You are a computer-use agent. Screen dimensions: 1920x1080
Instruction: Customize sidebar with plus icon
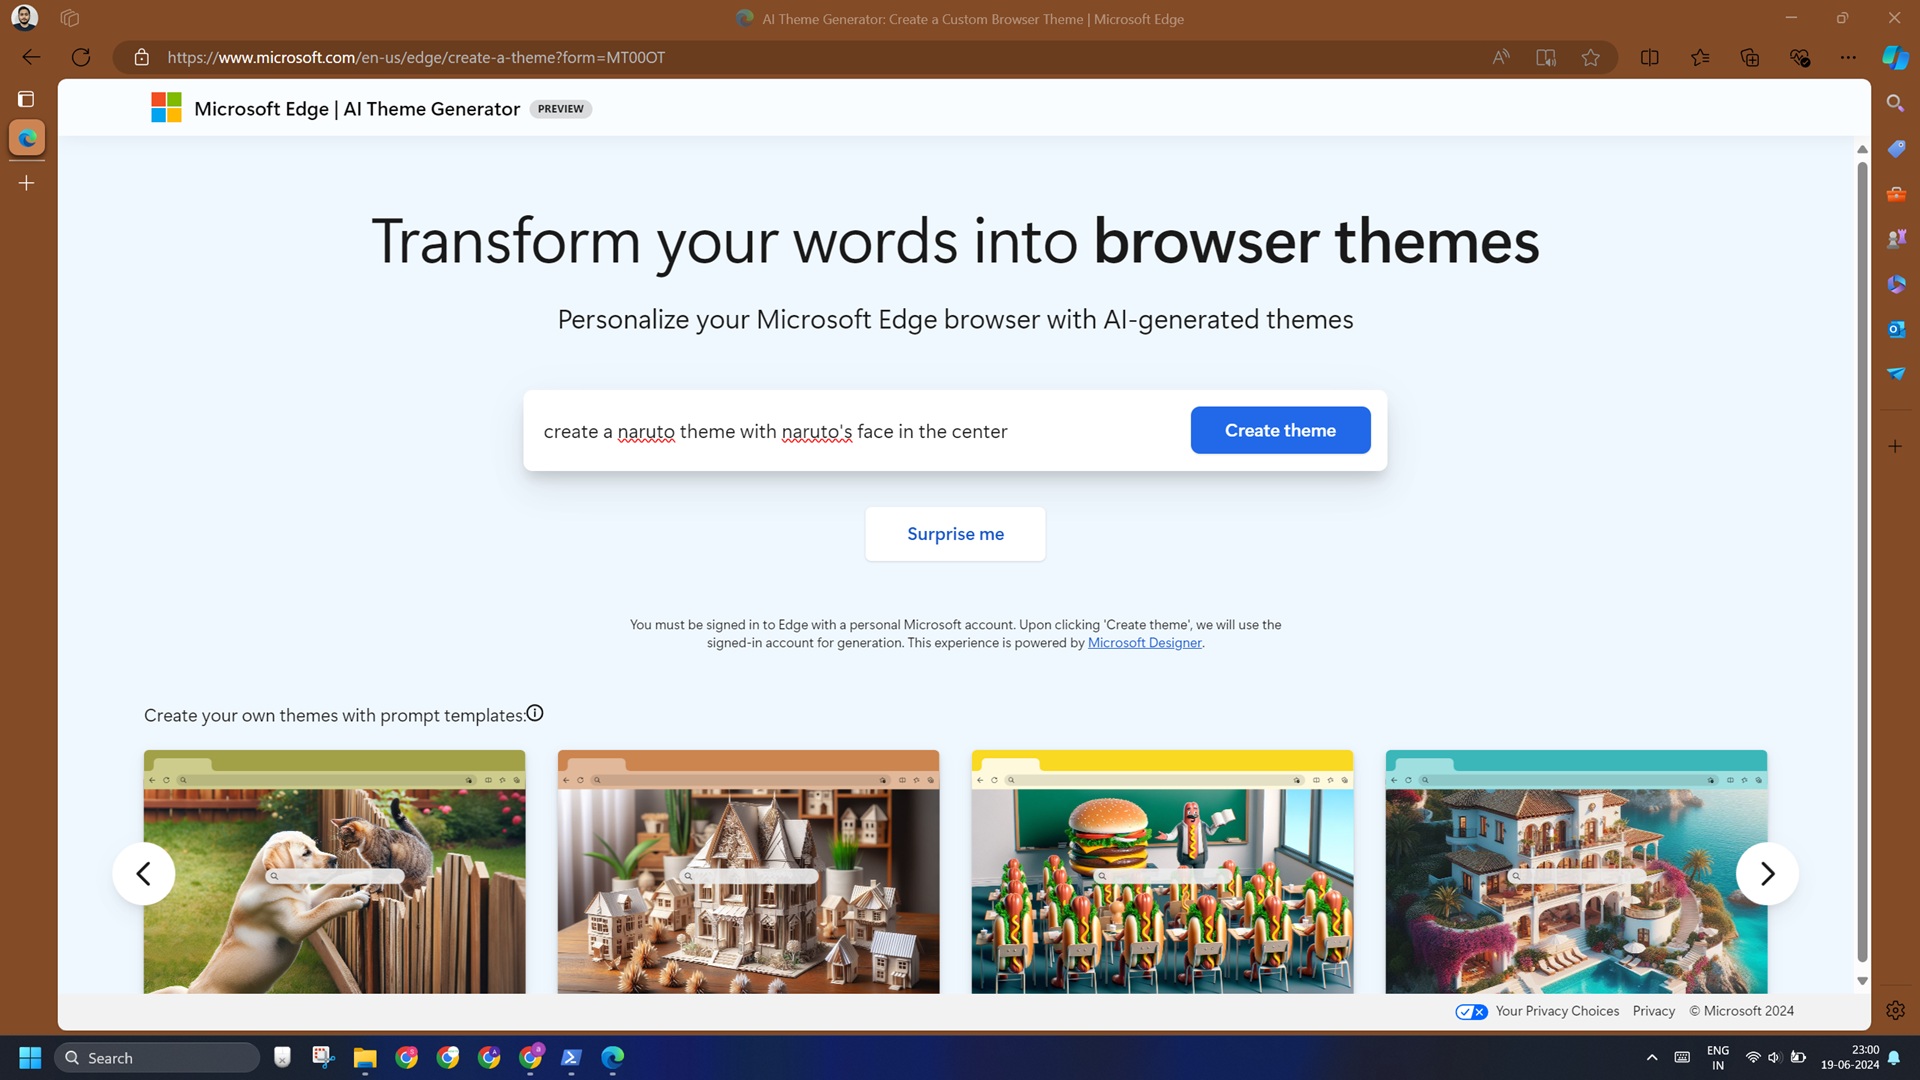tap(1895, 446)
